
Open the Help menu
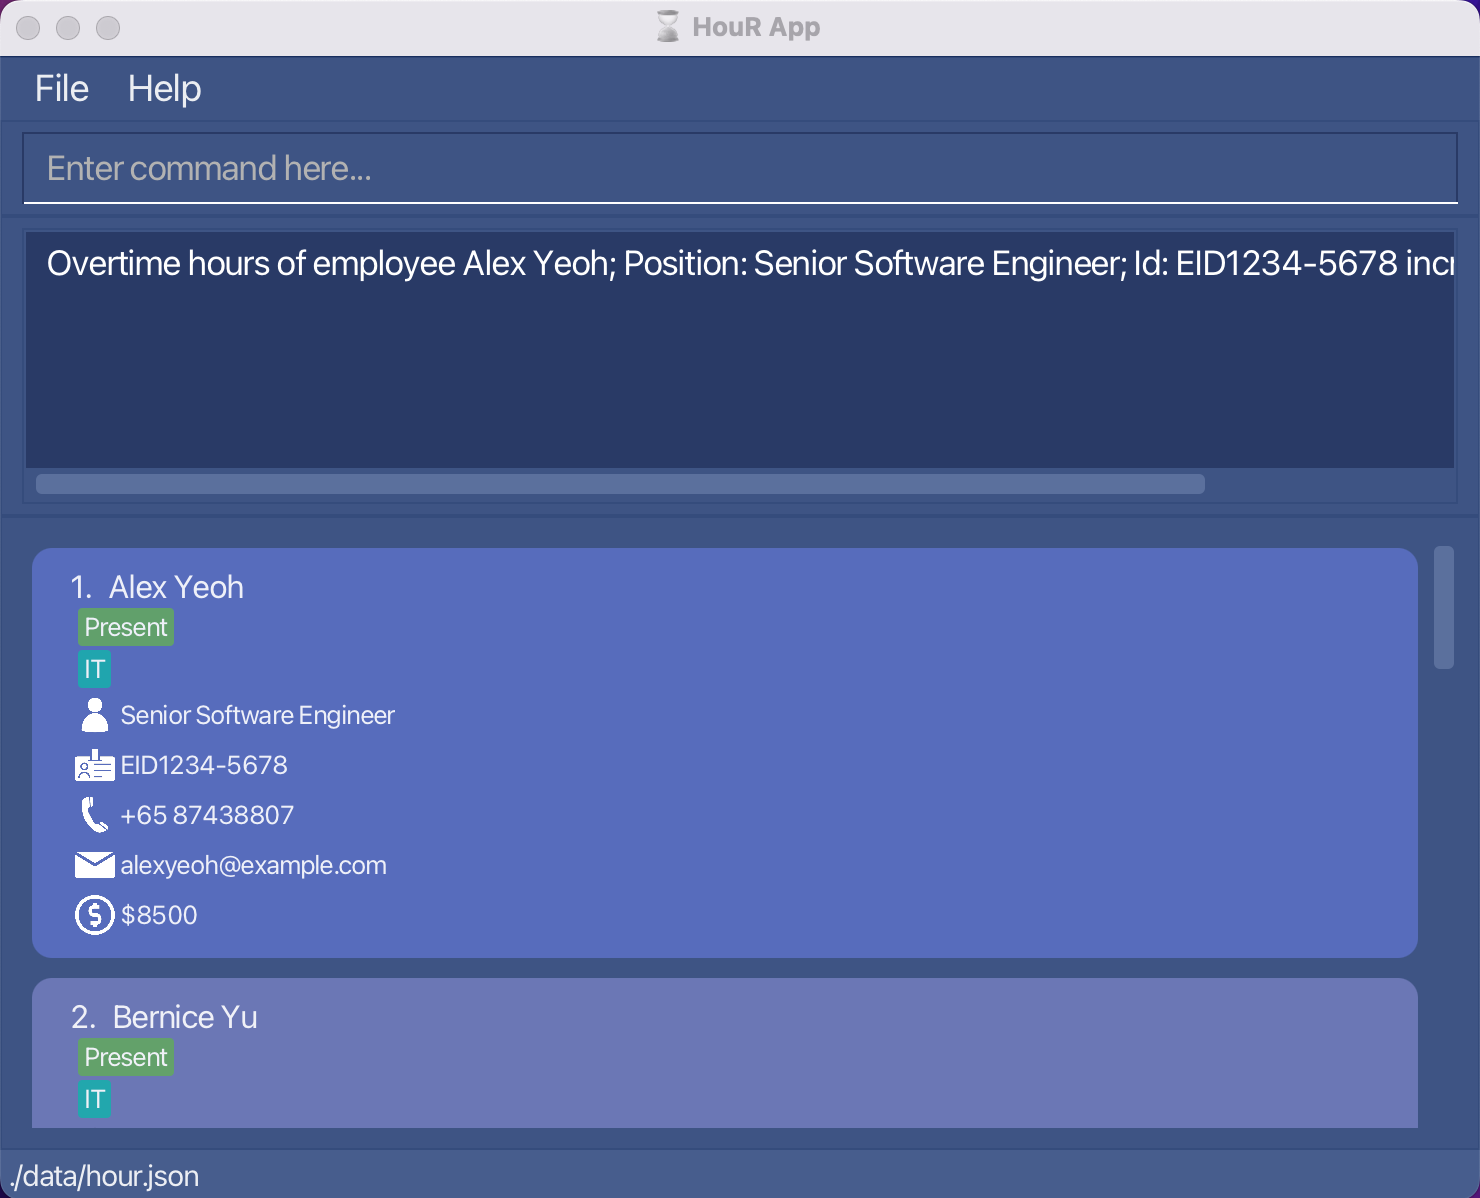tap(165, 89)
